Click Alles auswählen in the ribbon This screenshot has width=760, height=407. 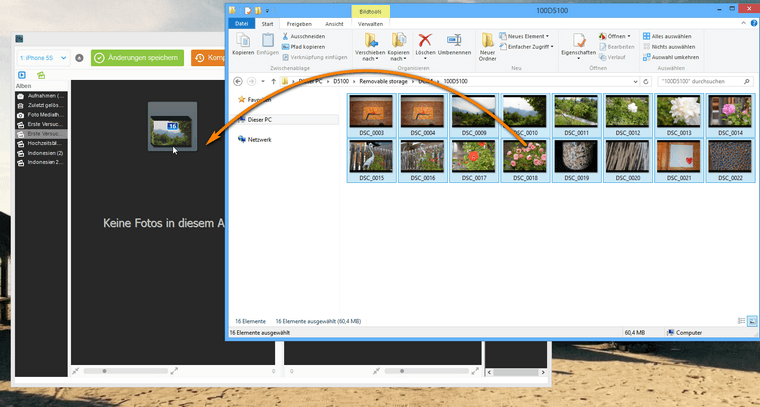click(x=667, y=36)
